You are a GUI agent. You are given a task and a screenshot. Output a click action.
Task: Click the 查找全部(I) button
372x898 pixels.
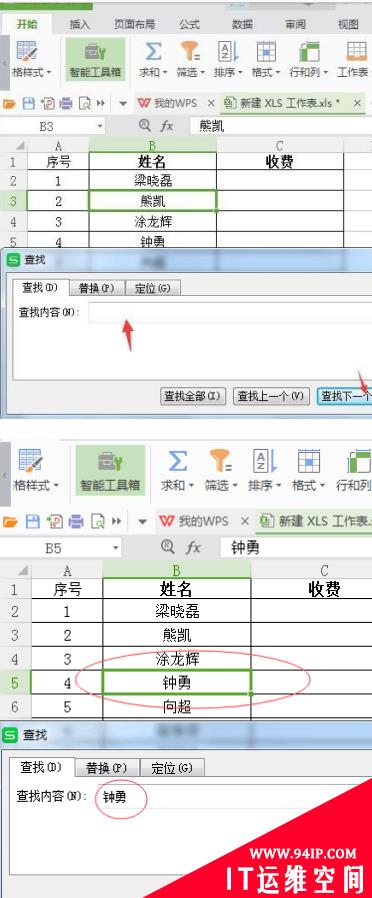pyautogui.click(x=193, y=396)
